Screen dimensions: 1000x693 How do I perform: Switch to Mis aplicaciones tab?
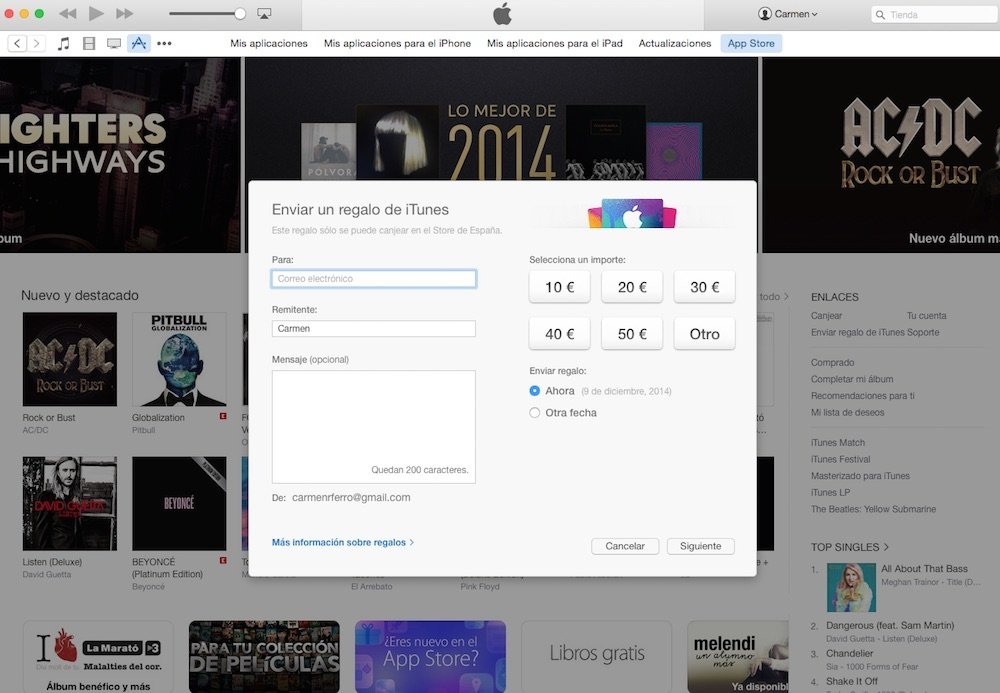tap(268, 43)
